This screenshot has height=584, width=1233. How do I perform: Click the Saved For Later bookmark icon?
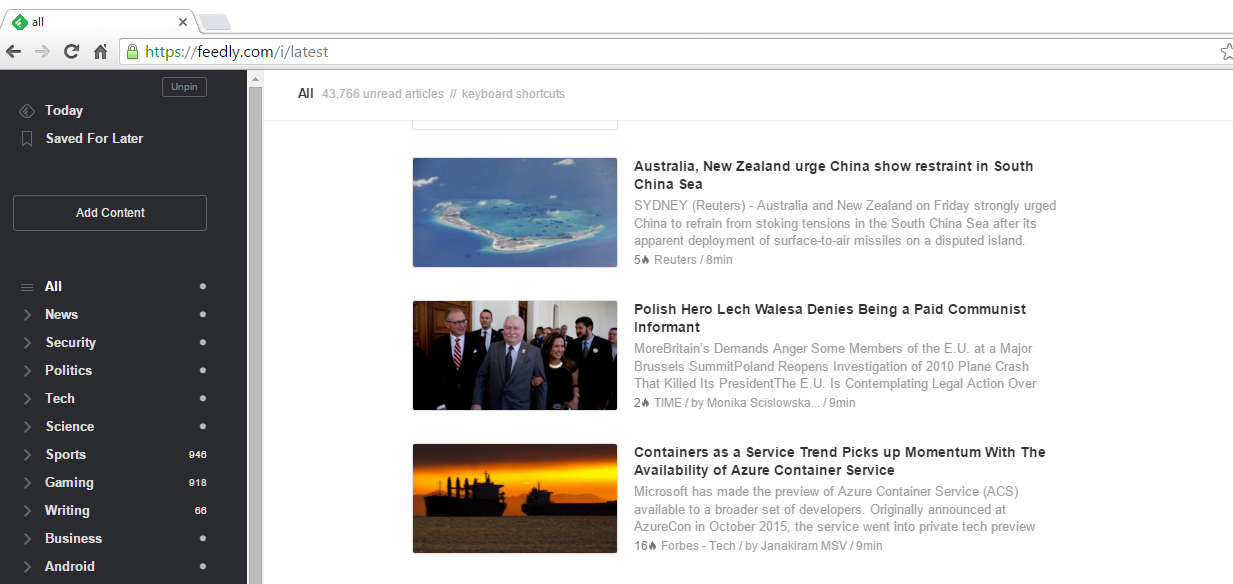(27, 139)
